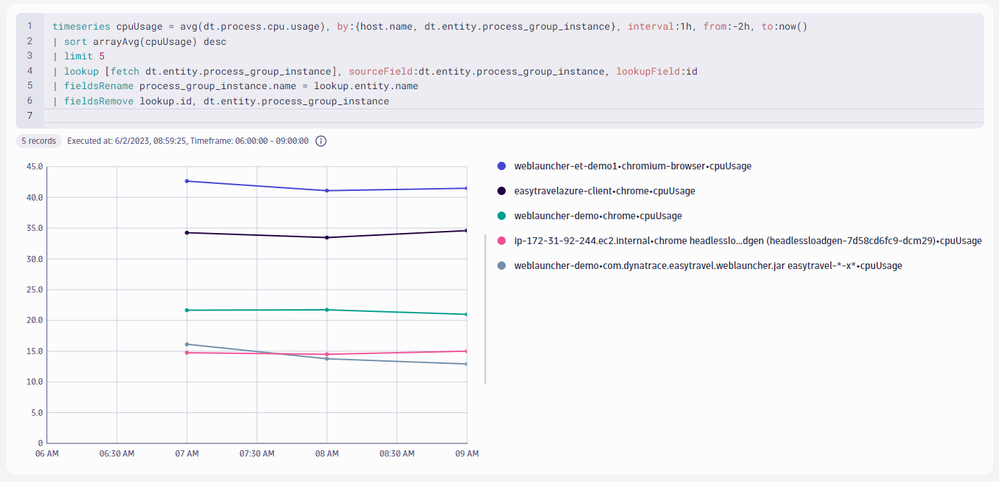Click the dark navy data point at 08 AM
Screen dimensions: 999x482
pyautogui.click(x=327, y=237)
